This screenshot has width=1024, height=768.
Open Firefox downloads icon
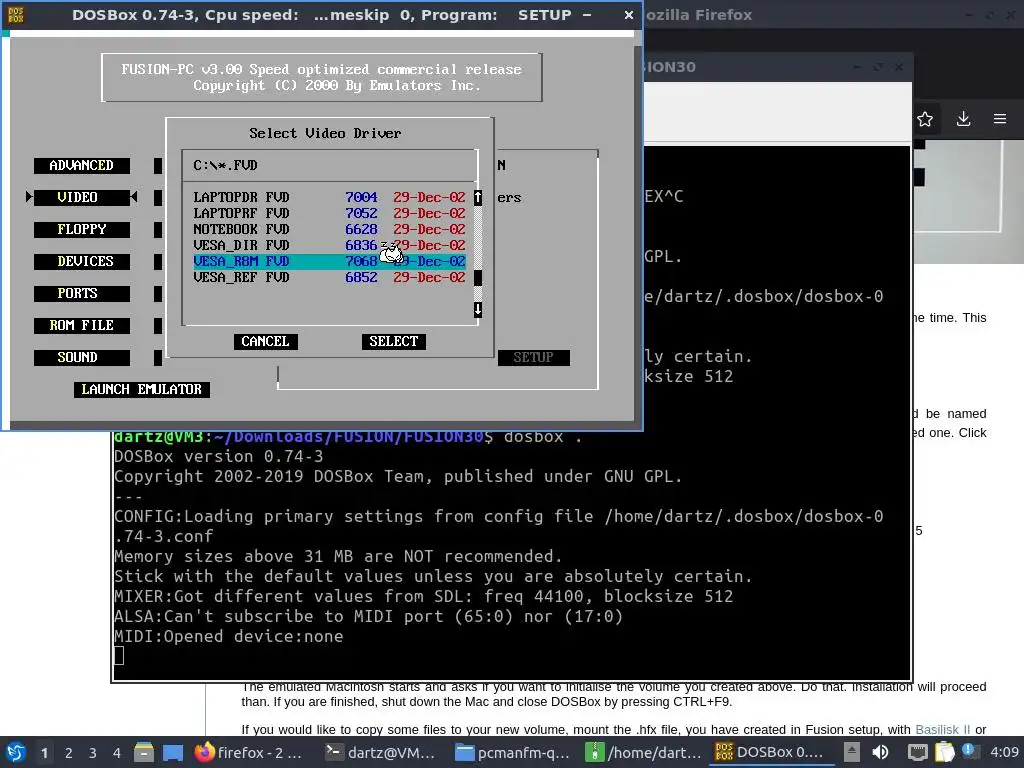963,119
